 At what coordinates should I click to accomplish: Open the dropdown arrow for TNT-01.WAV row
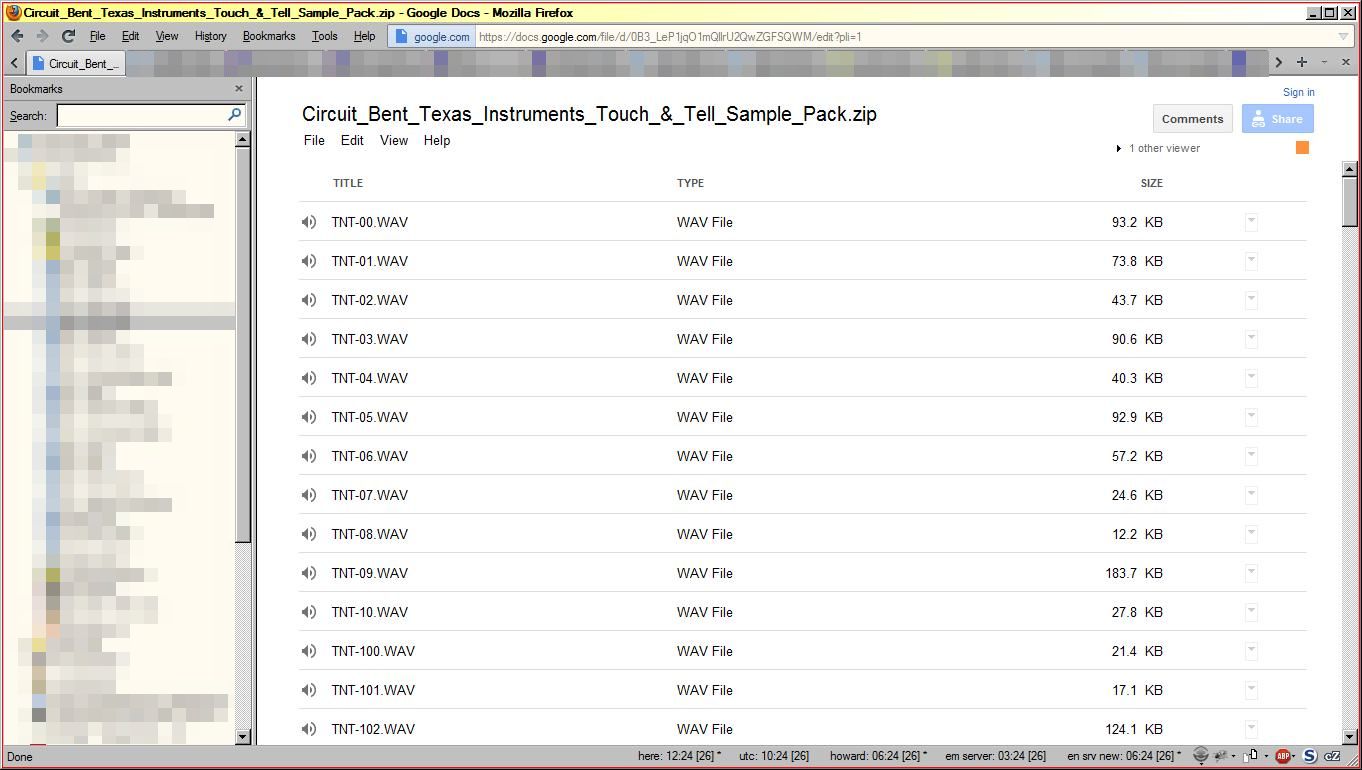click(x=1251, y=261)
